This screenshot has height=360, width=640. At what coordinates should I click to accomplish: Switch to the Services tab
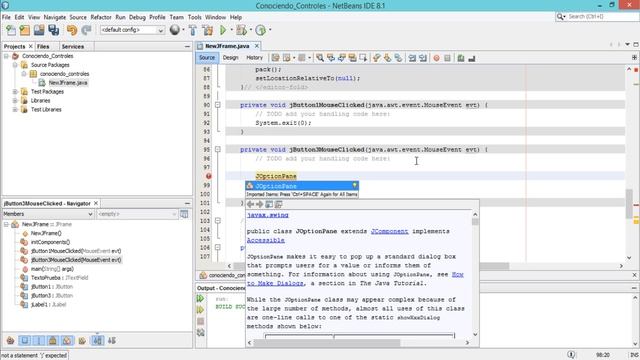[x=73, y=47]
